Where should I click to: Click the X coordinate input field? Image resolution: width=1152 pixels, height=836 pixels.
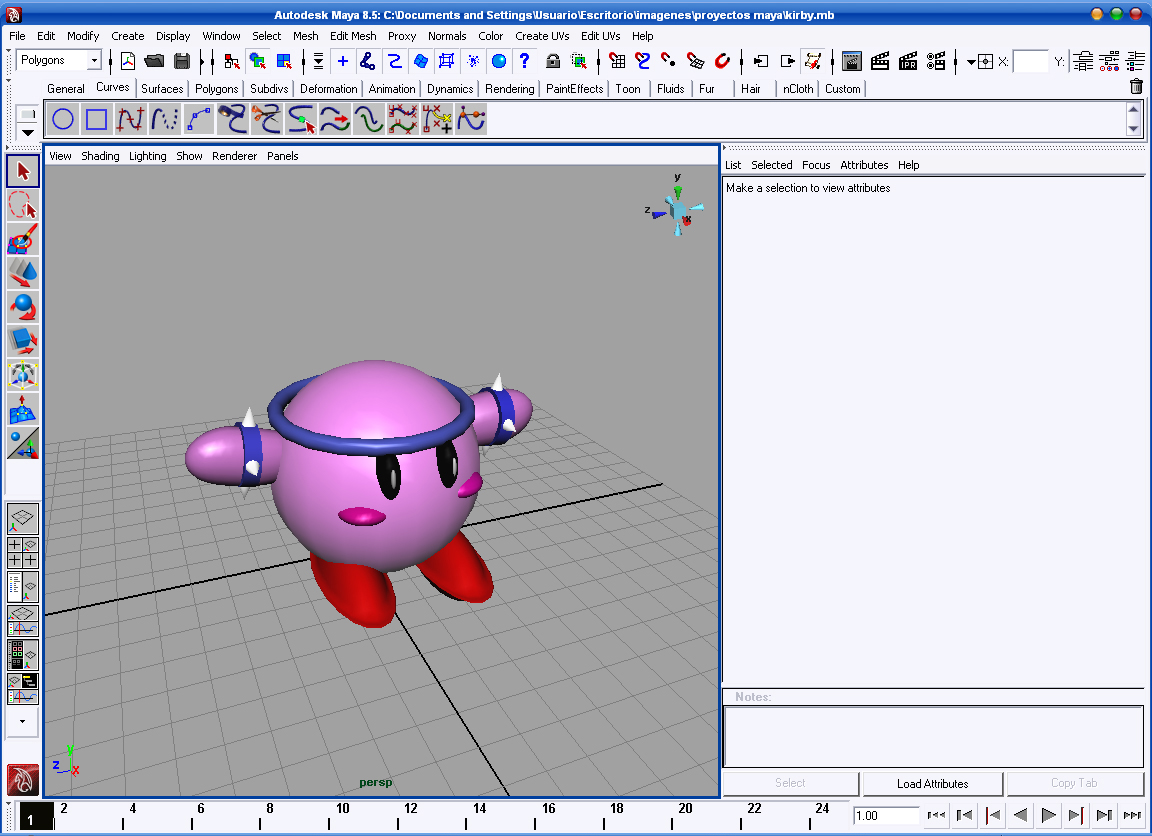1030,62
